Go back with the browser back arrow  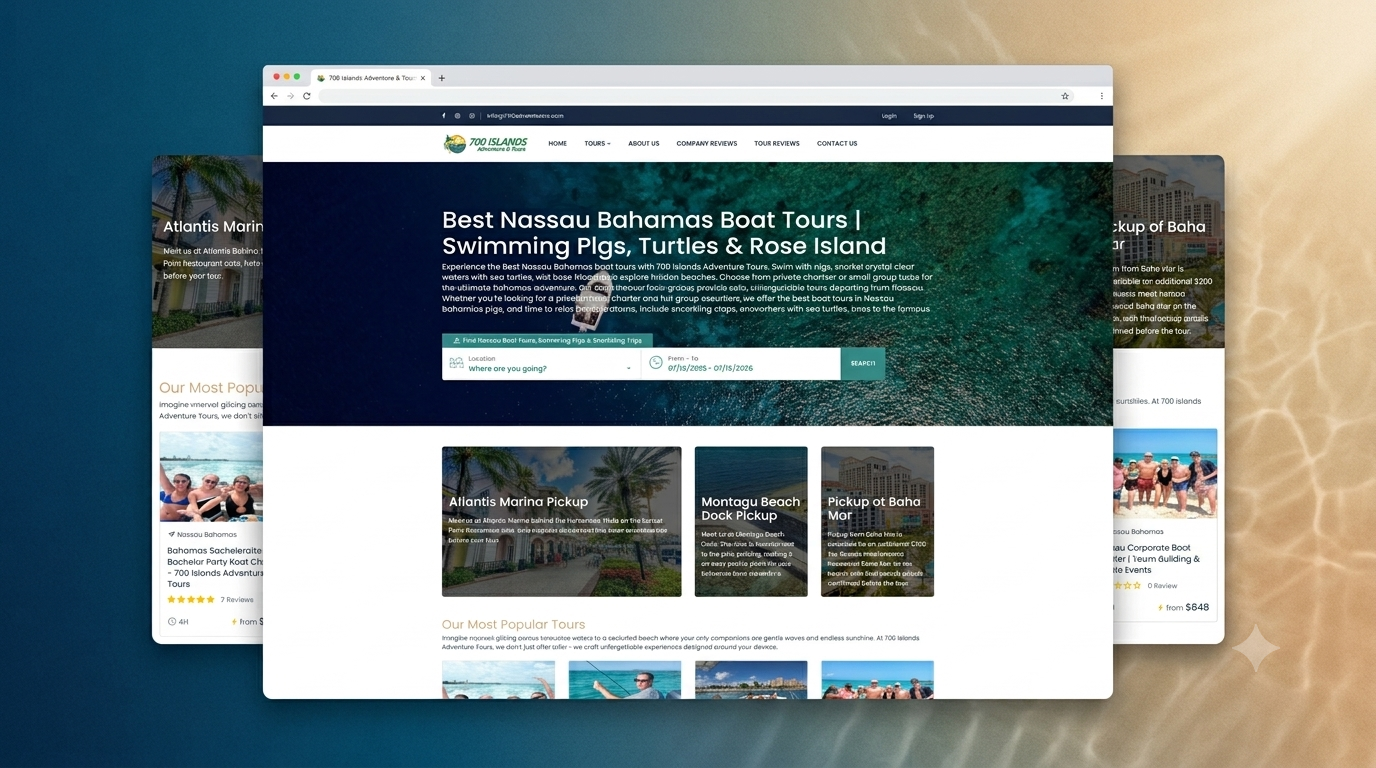pos(275,96)
